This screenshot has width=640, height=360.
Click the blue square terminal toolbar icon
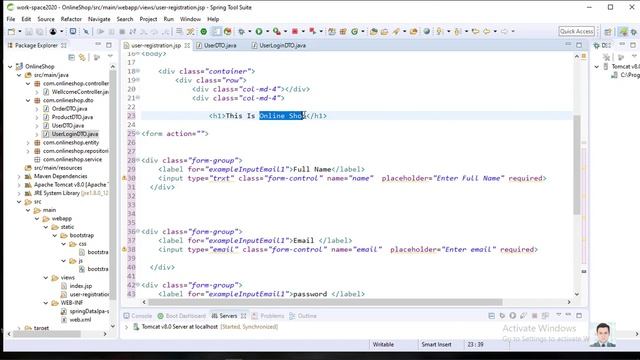click(x=73, y=31)
